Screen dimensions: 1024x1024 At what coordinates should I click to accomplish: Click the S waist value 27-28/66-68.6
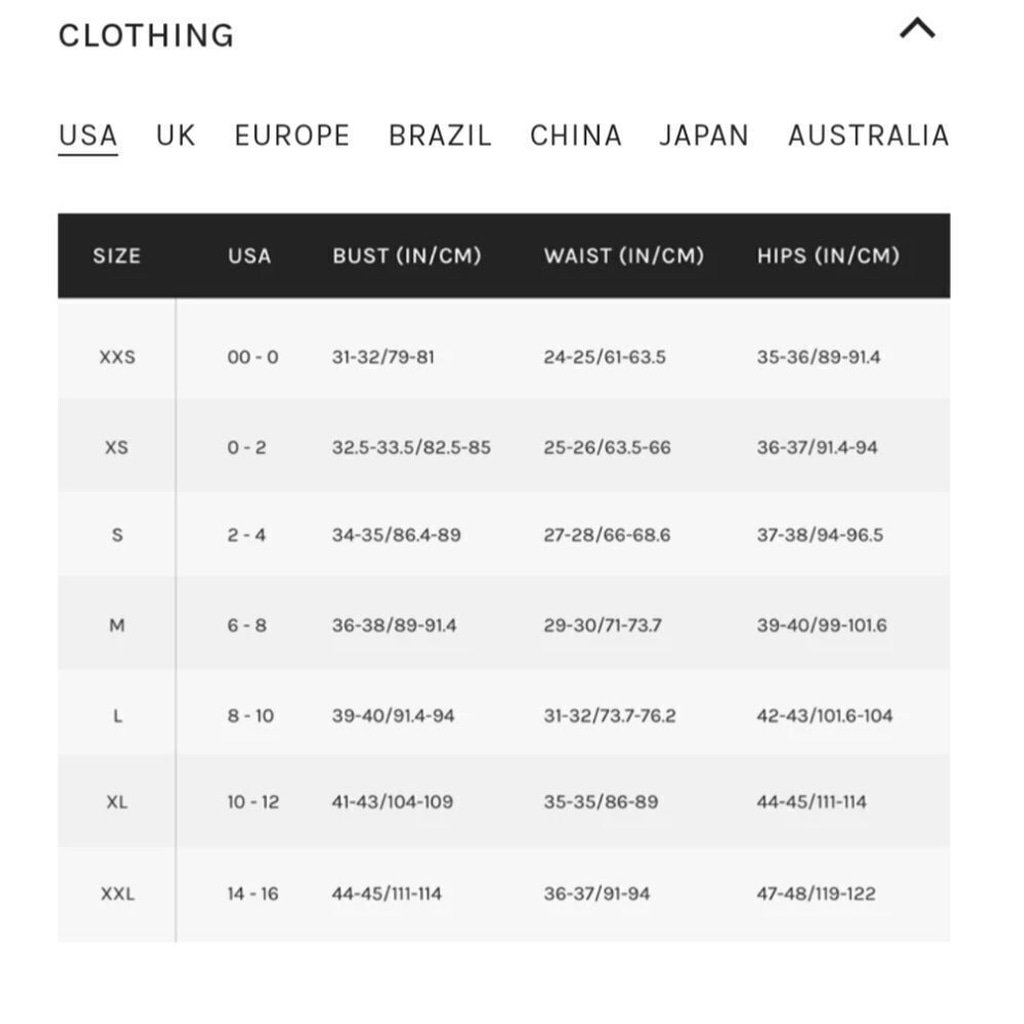point(607,536)
